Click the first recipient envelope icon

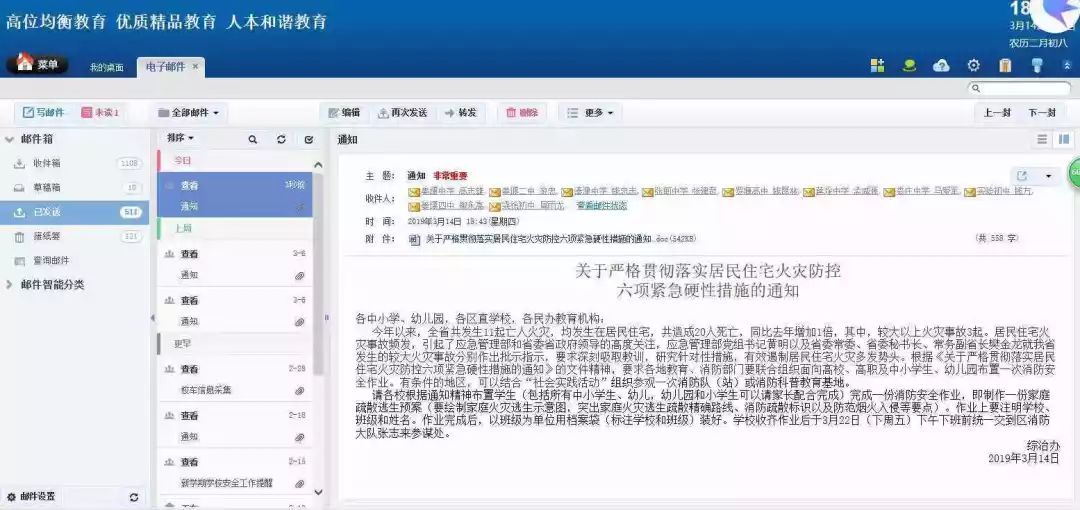tap(414, 192)
